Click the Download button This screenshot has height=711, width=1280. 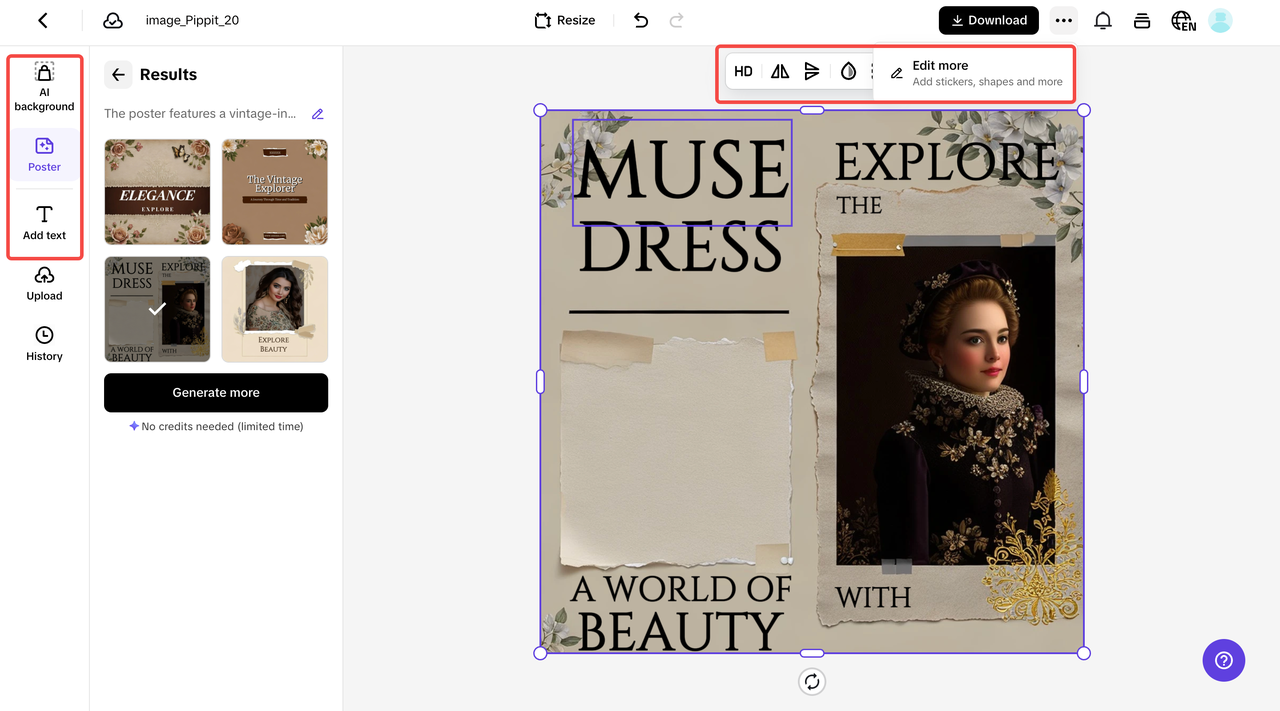click(x=988, y=20)
